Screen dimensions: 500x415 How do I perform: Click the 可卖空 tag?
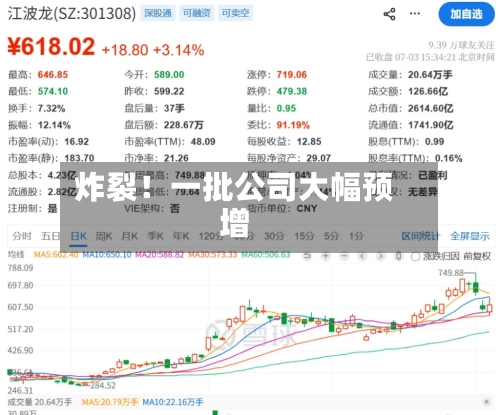[235, 13]
